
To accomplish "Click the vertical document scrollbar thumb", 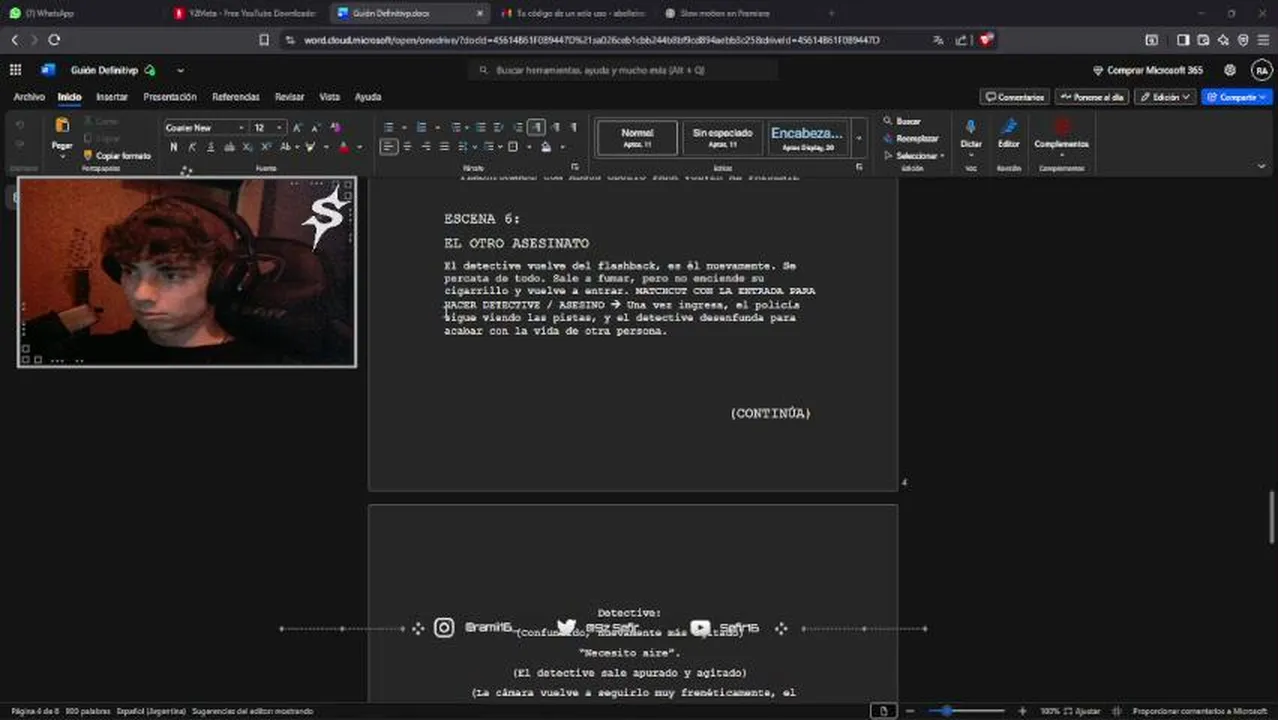I will pos(1272,518).
